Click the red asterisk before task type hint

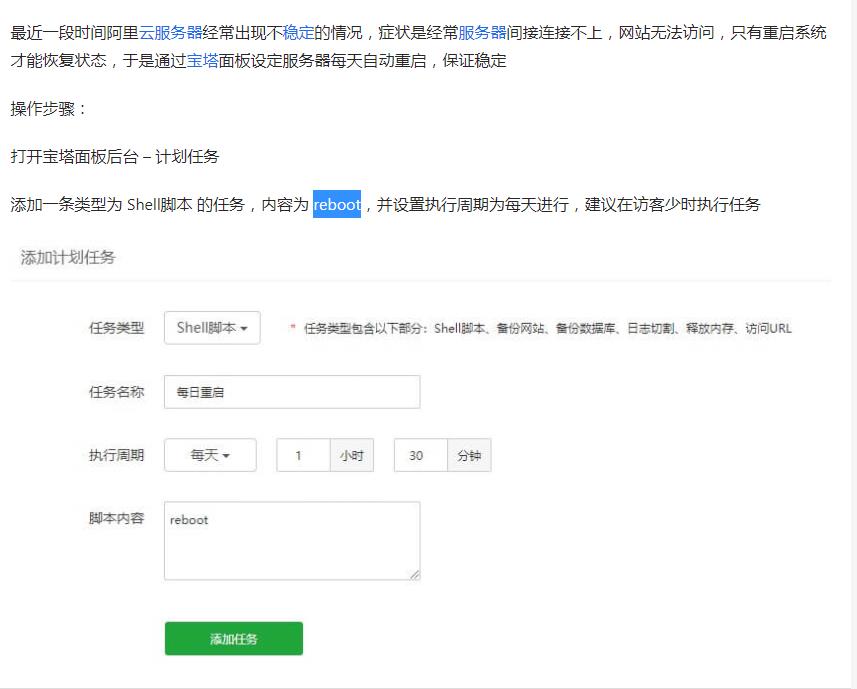coord(293,327)
